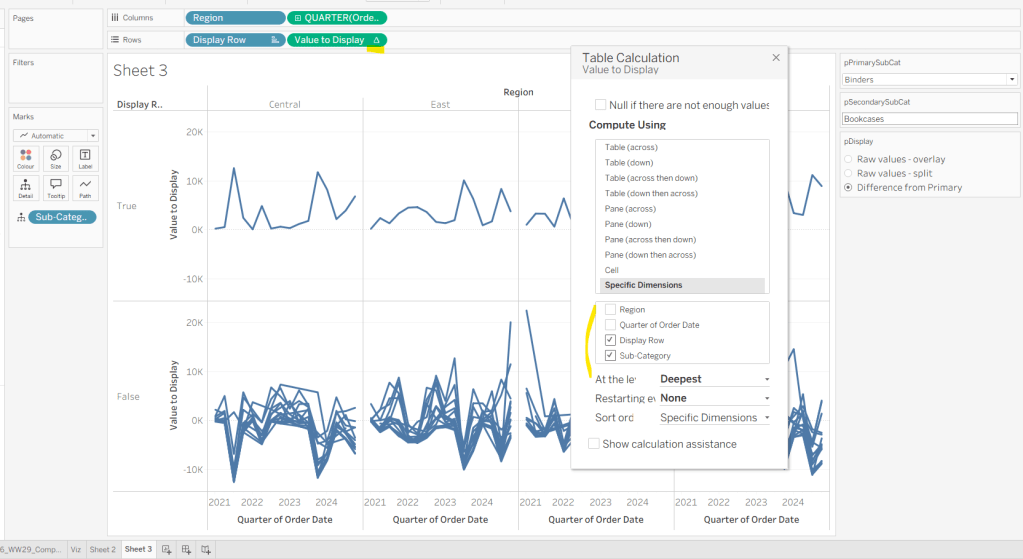Viewport: 1023px width, 559px height.
Task: Open the pPrimarySubCat Binders dropdown
Action: coord(929,79)
